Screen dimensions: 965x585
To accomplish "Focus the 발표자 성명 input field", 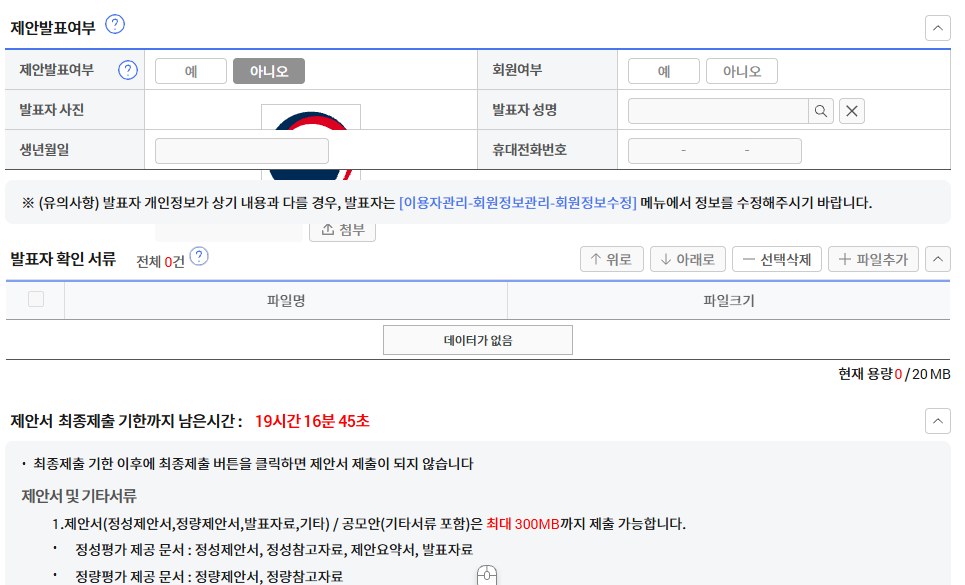I will pyautogui.click(x=718, y=111).
